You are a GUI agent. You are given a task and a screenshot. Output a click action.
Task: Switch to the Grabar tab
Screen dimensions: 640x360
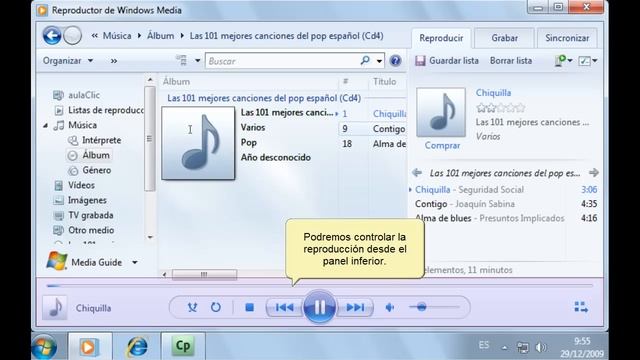tap(504, 38)
